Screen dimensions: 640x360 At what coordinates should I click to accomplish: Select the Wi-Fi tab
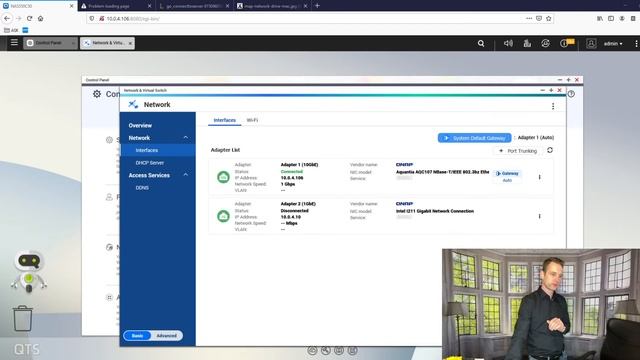pyautogui.click(x=252, y=120)
